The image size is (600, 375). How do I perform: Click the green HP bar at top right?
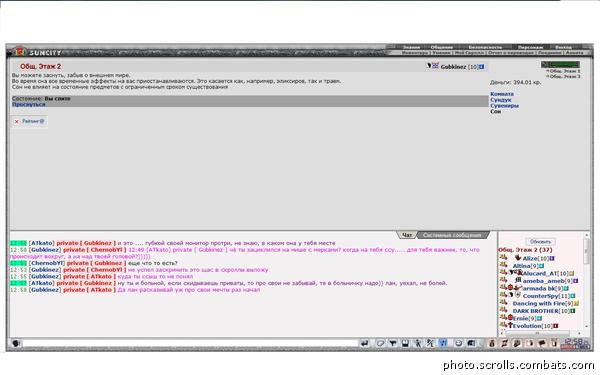coord(560,64)
